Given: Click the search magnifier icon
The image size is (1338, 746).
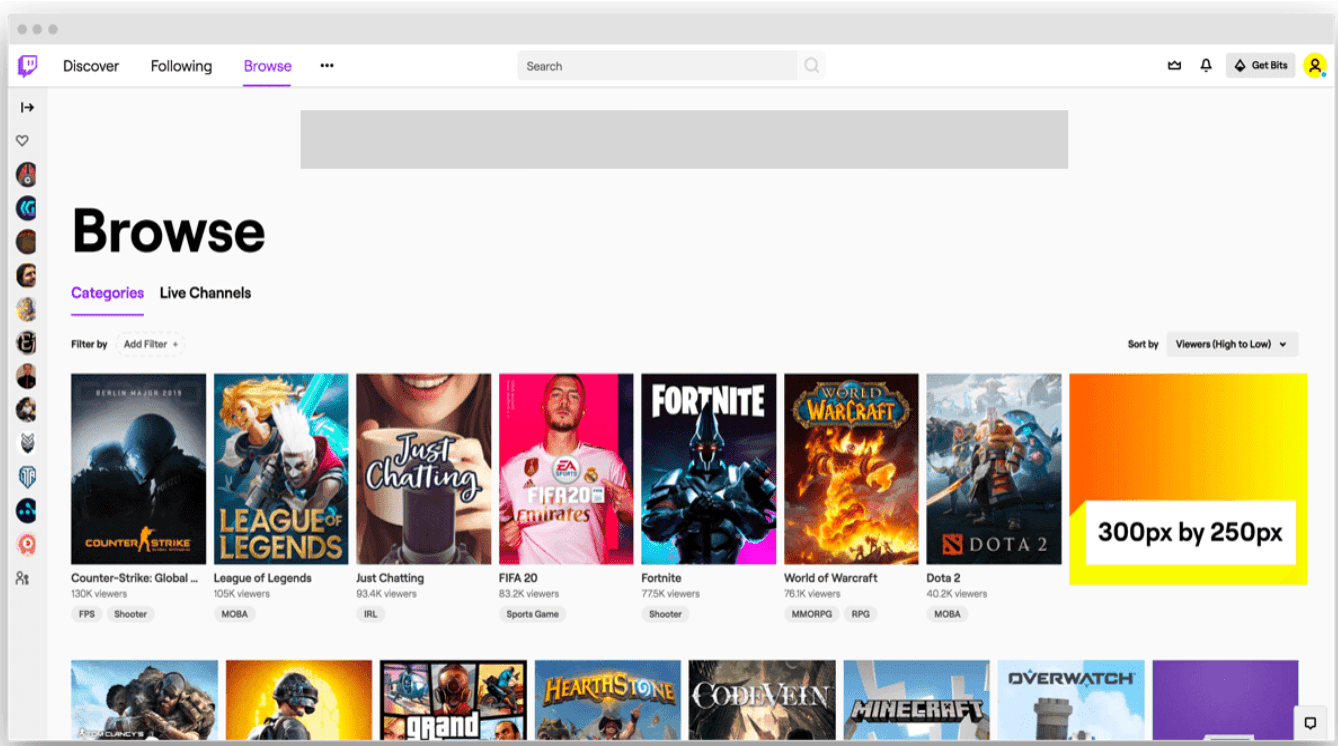Looking at the screenshot, I should click(812, 66).
